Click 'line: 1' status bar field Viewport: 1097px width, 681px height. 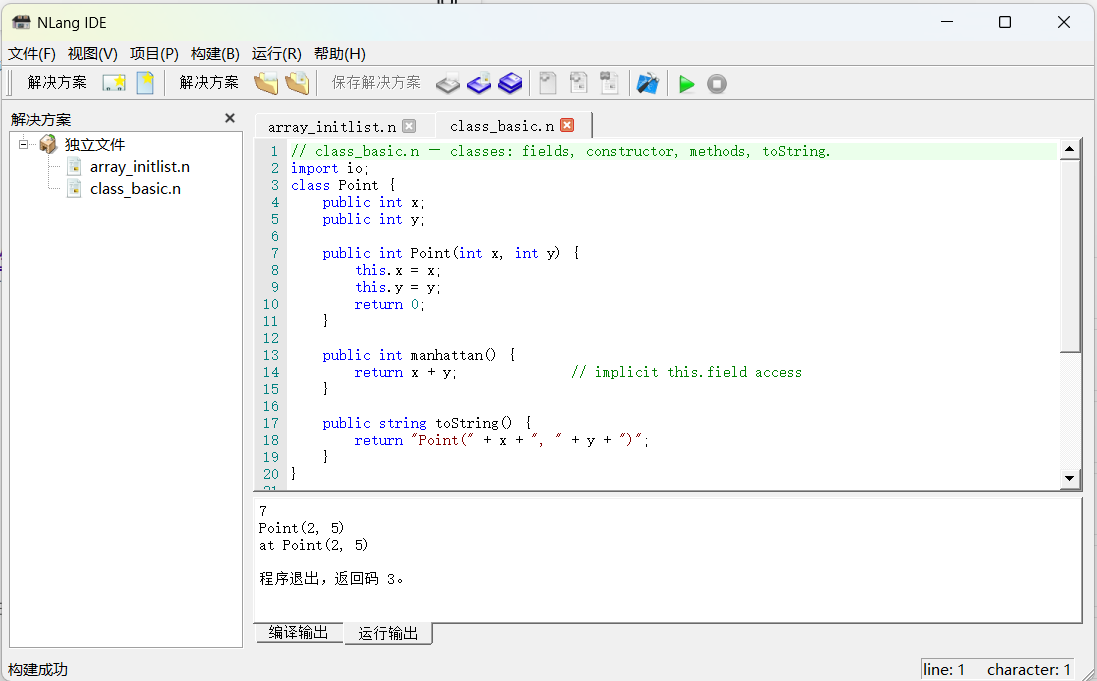943,670
